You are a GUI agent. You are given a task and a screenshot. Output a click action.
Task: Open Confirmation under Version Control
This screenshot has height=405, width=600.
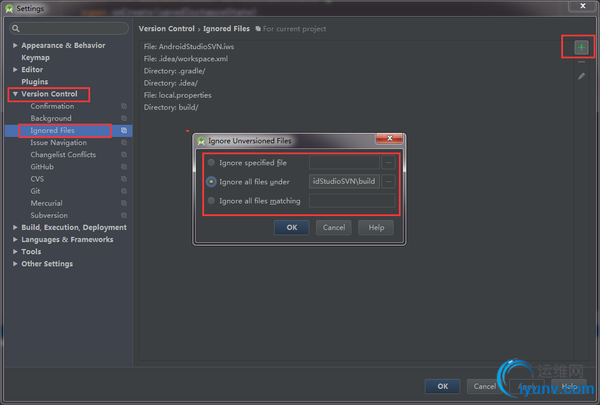point(52,106)
